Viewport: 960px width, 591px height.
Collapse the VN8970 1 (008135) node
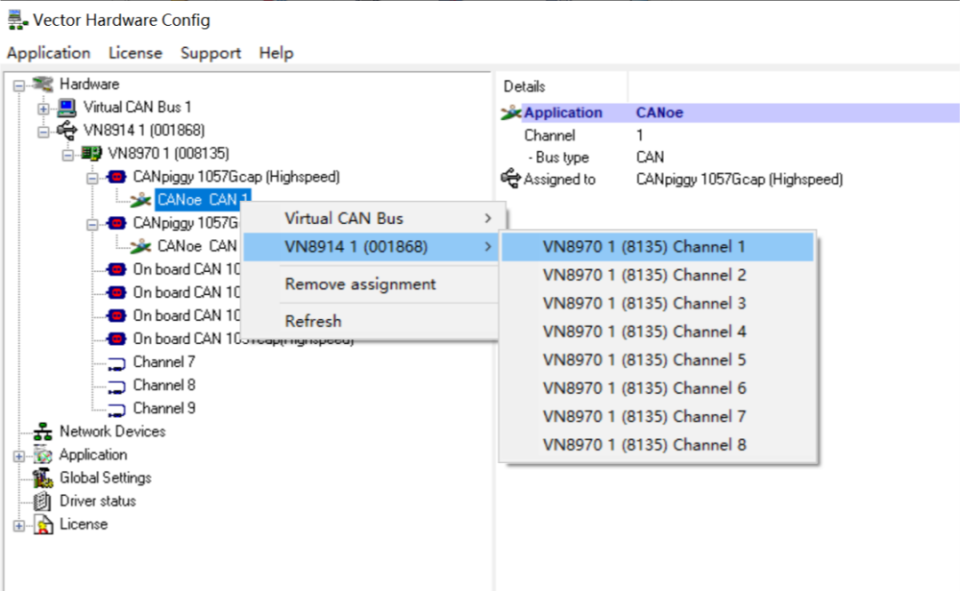tap(68, 154)
